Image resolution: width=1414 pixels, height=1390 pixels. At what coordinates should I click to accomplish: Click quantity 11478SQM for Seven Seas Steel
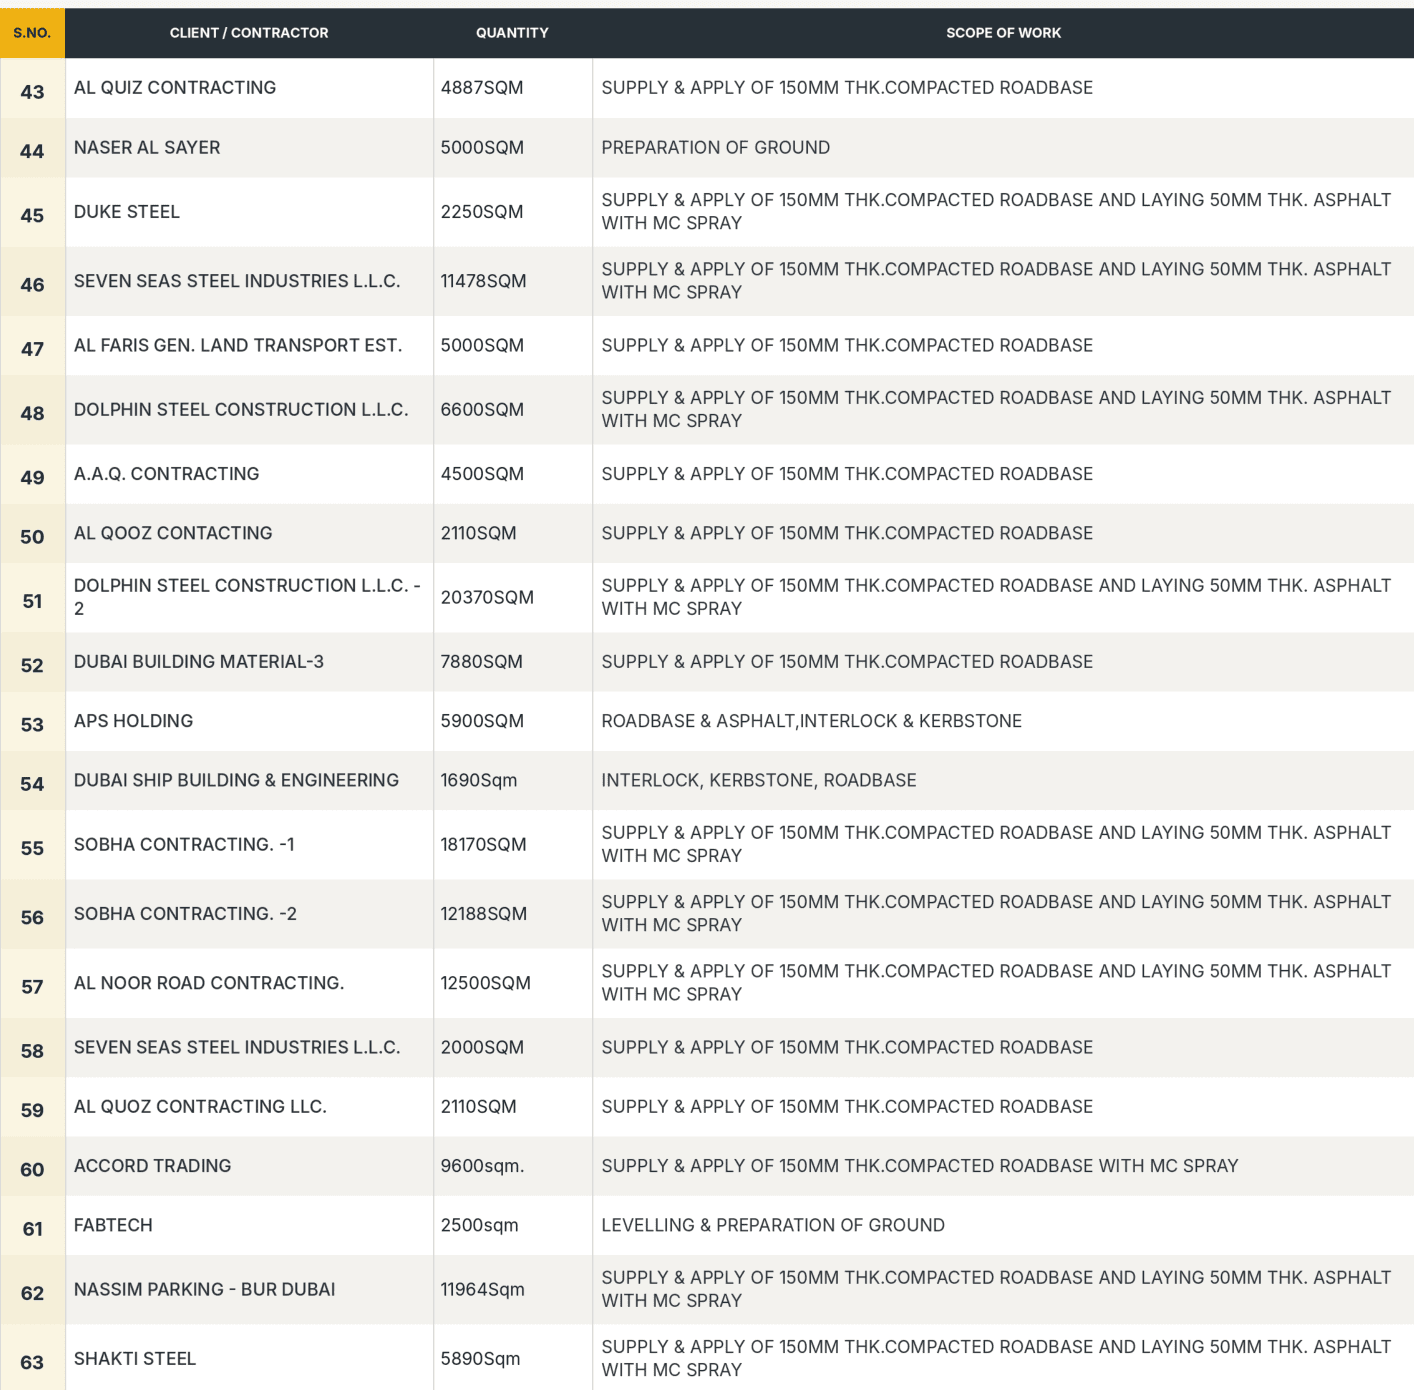click(x=483, y=281)
